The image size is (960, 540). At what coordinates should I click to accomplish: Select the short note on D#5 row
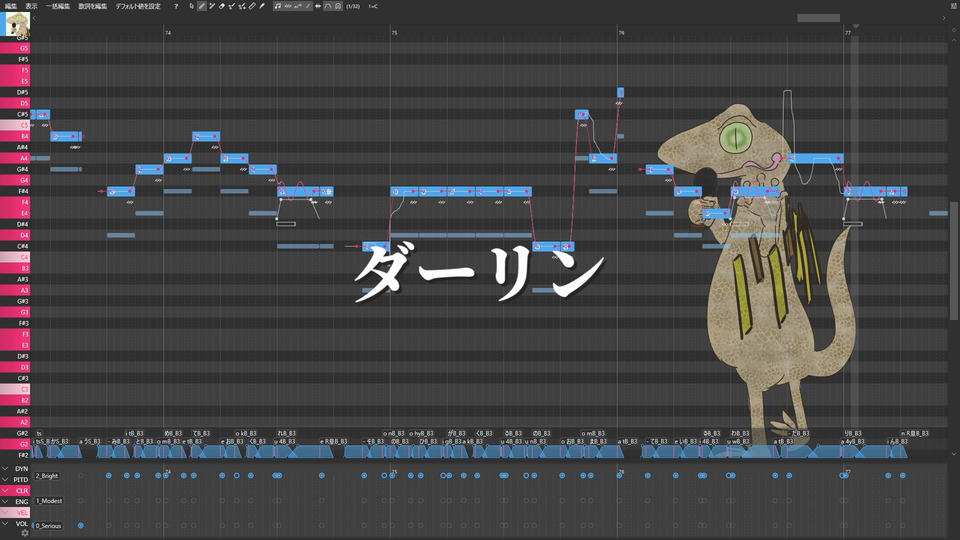pos(620,92)
